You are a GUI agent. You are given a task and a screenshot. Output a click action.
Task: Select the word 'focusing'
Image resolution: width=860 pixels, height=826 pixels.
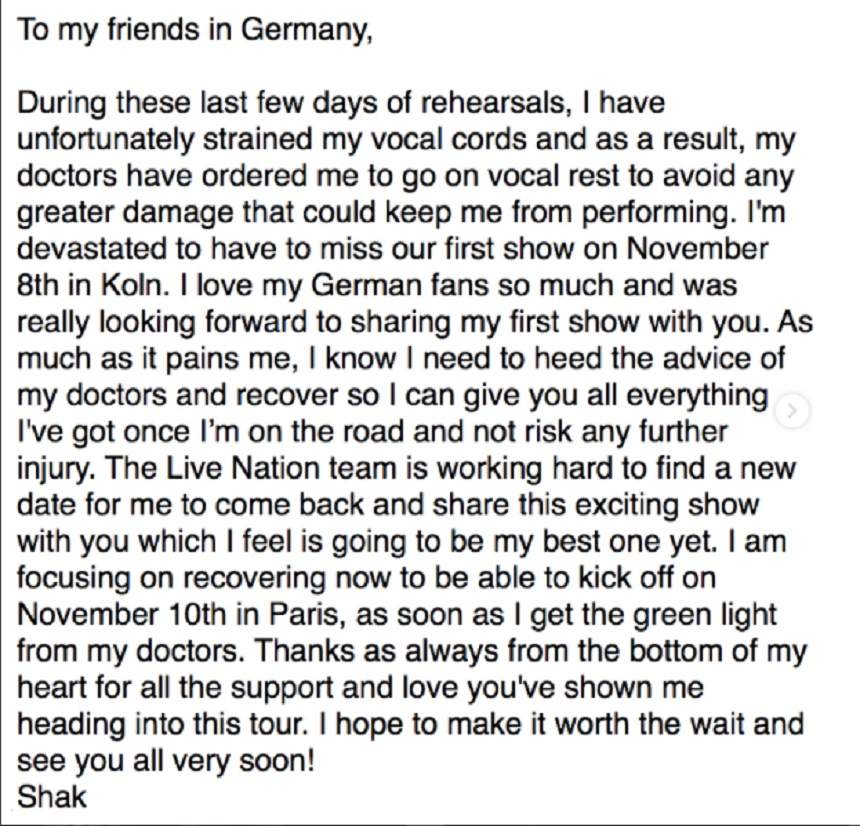tap(74, 579)
